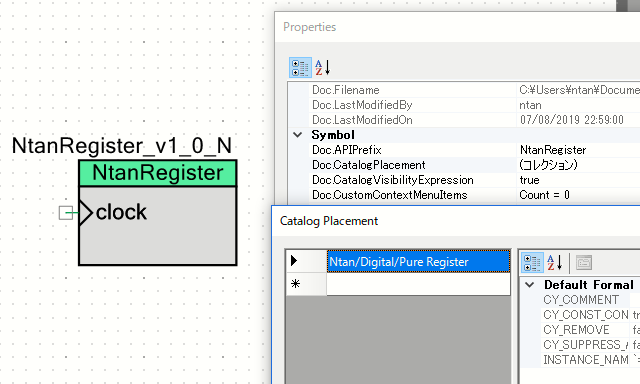Switch Properties grid to Categorized view

tap(300, 68)
